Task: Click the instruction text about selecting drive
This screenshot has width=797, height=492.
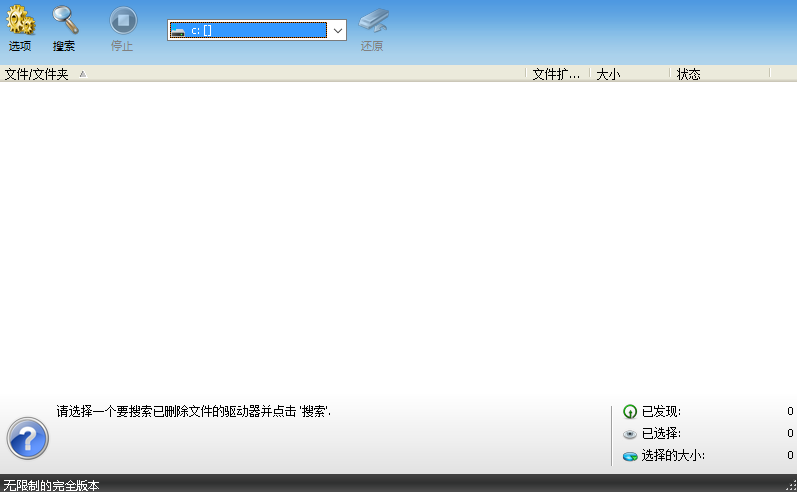Action: [x=194, y=411]
